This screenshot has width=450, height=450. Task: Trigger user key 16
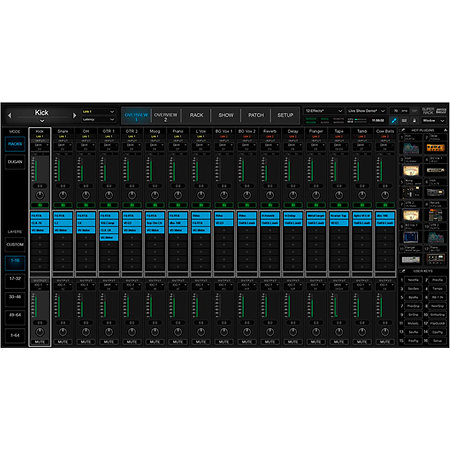[437, 341]
